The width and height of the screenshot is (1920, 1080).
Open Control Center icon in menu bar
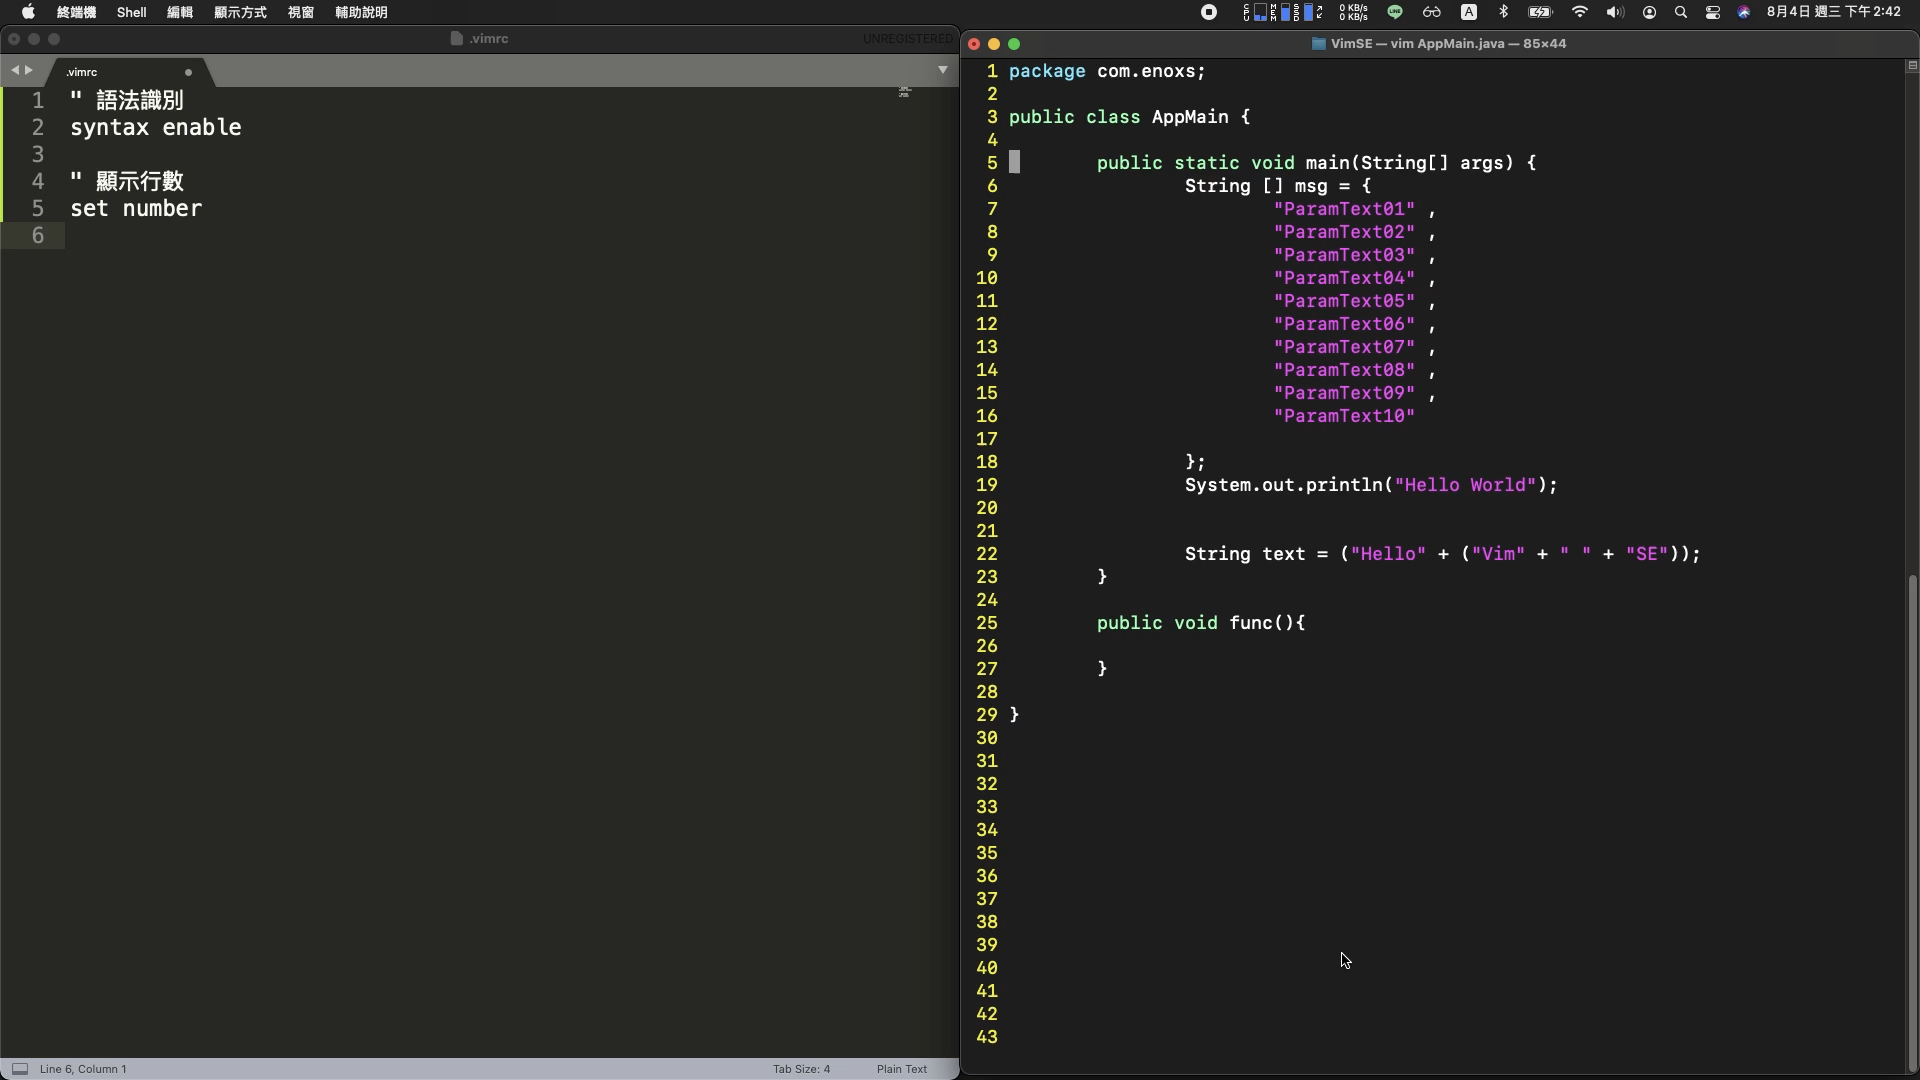(x=1713, y=12)
